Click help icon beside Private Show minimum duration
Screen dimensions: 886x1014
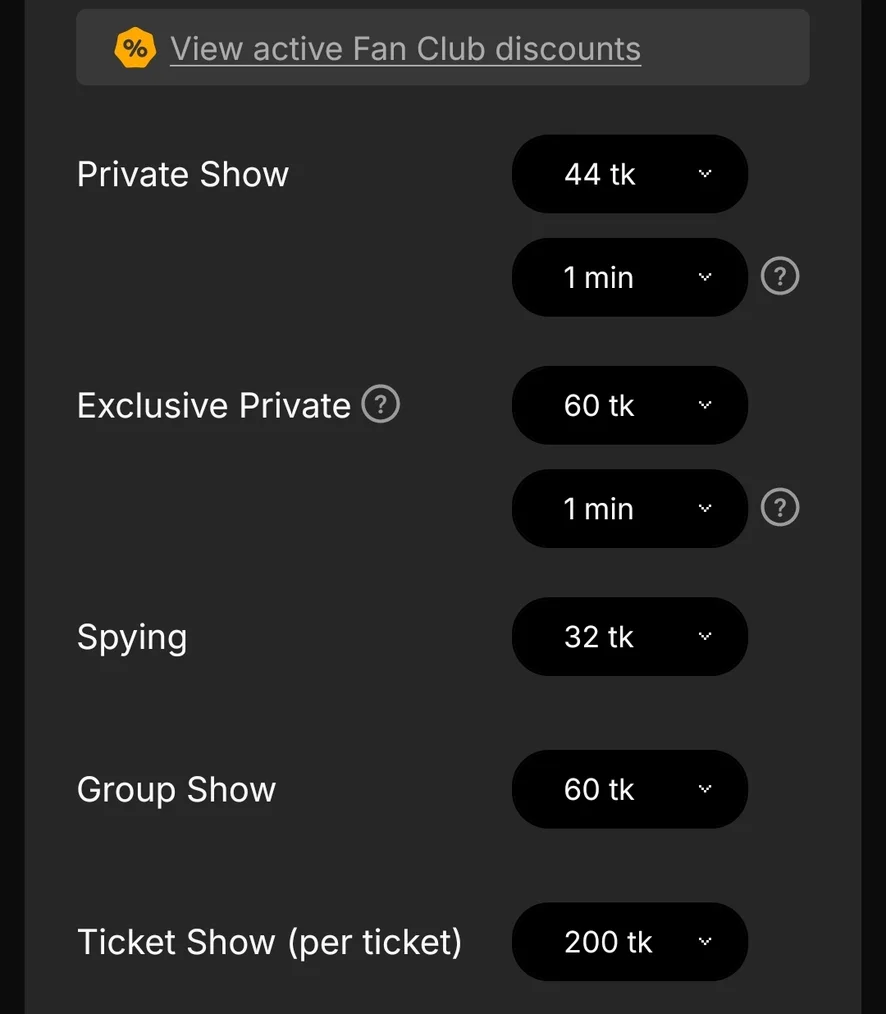point(780,277)
